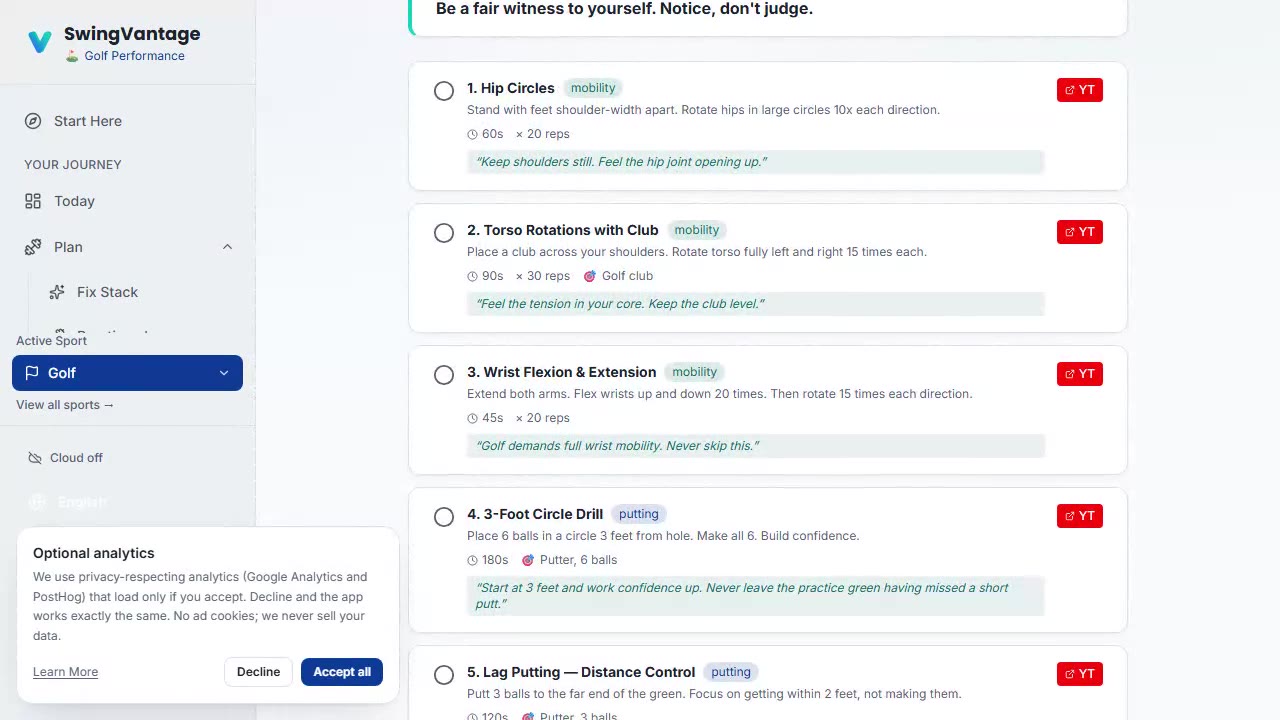Mark Hip Circles exercise as complete
The width and height of the screenshot is (1280, 720).
(x=444, y=91)
